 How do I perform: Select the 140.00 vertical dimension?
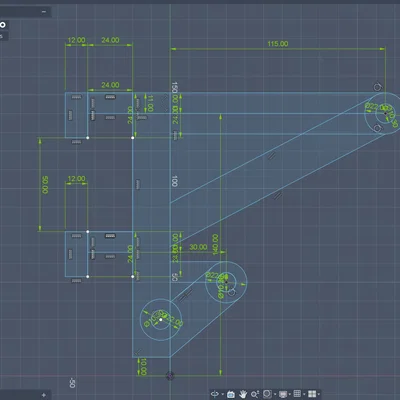(215, 244)
